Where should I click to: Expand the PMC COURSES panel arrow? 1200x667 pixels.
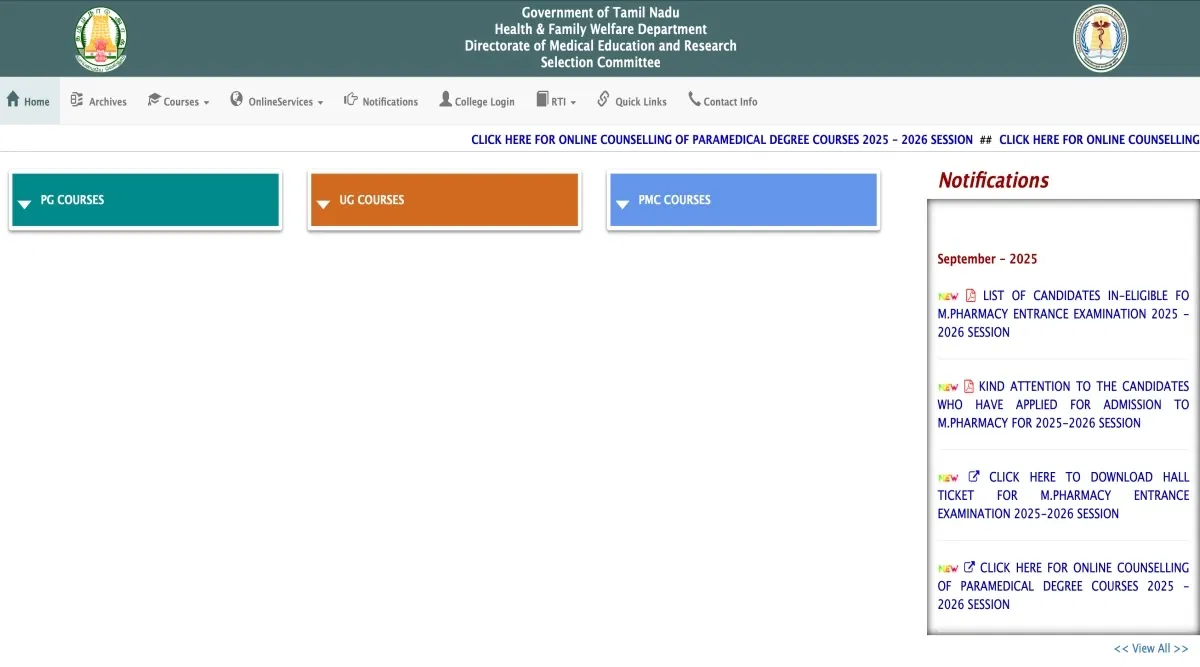622,204
